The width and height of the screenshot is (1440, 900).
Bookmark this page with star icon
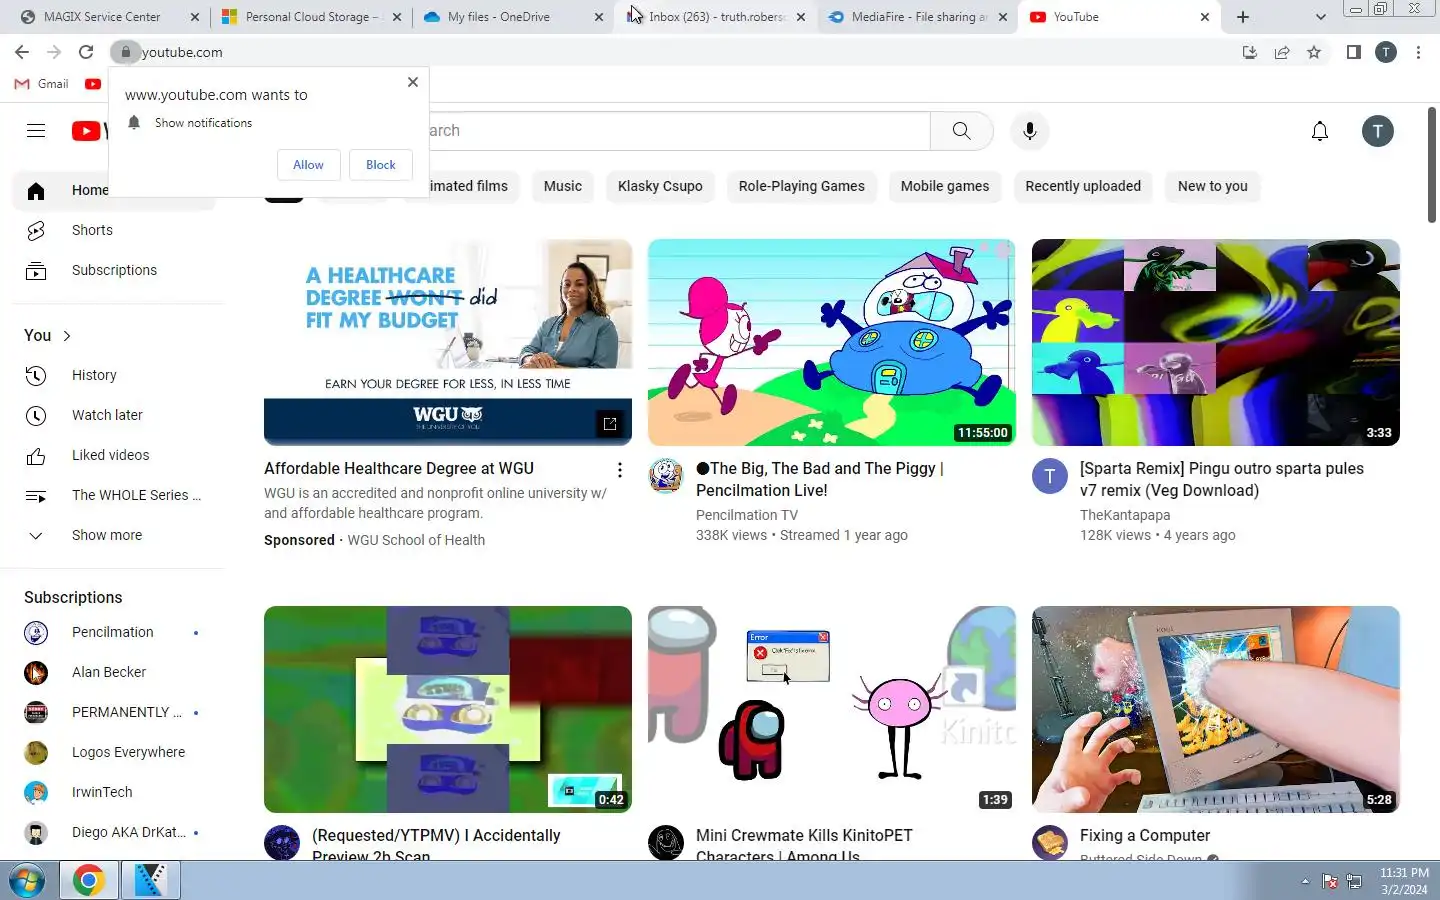tap(1314, 52)
